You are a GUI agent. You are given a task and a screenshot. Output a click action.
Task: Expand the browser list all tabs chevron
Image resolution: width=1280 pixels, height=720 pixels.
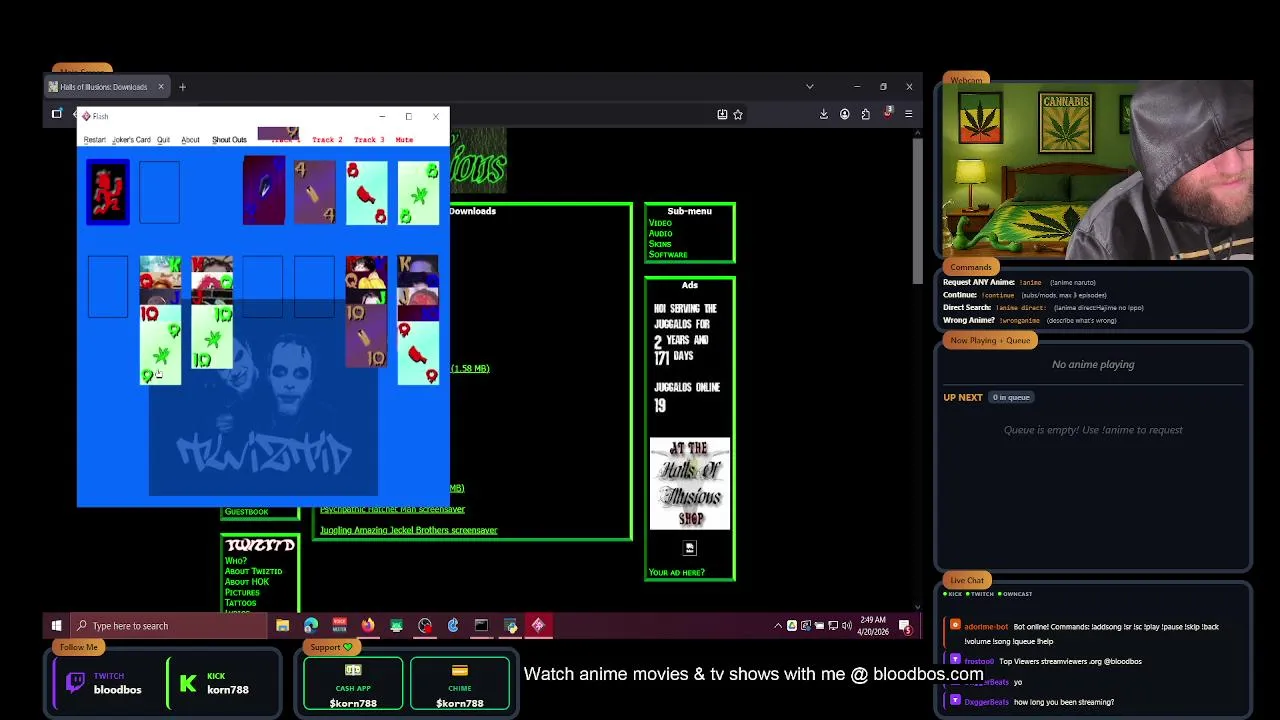pos(809,87)
